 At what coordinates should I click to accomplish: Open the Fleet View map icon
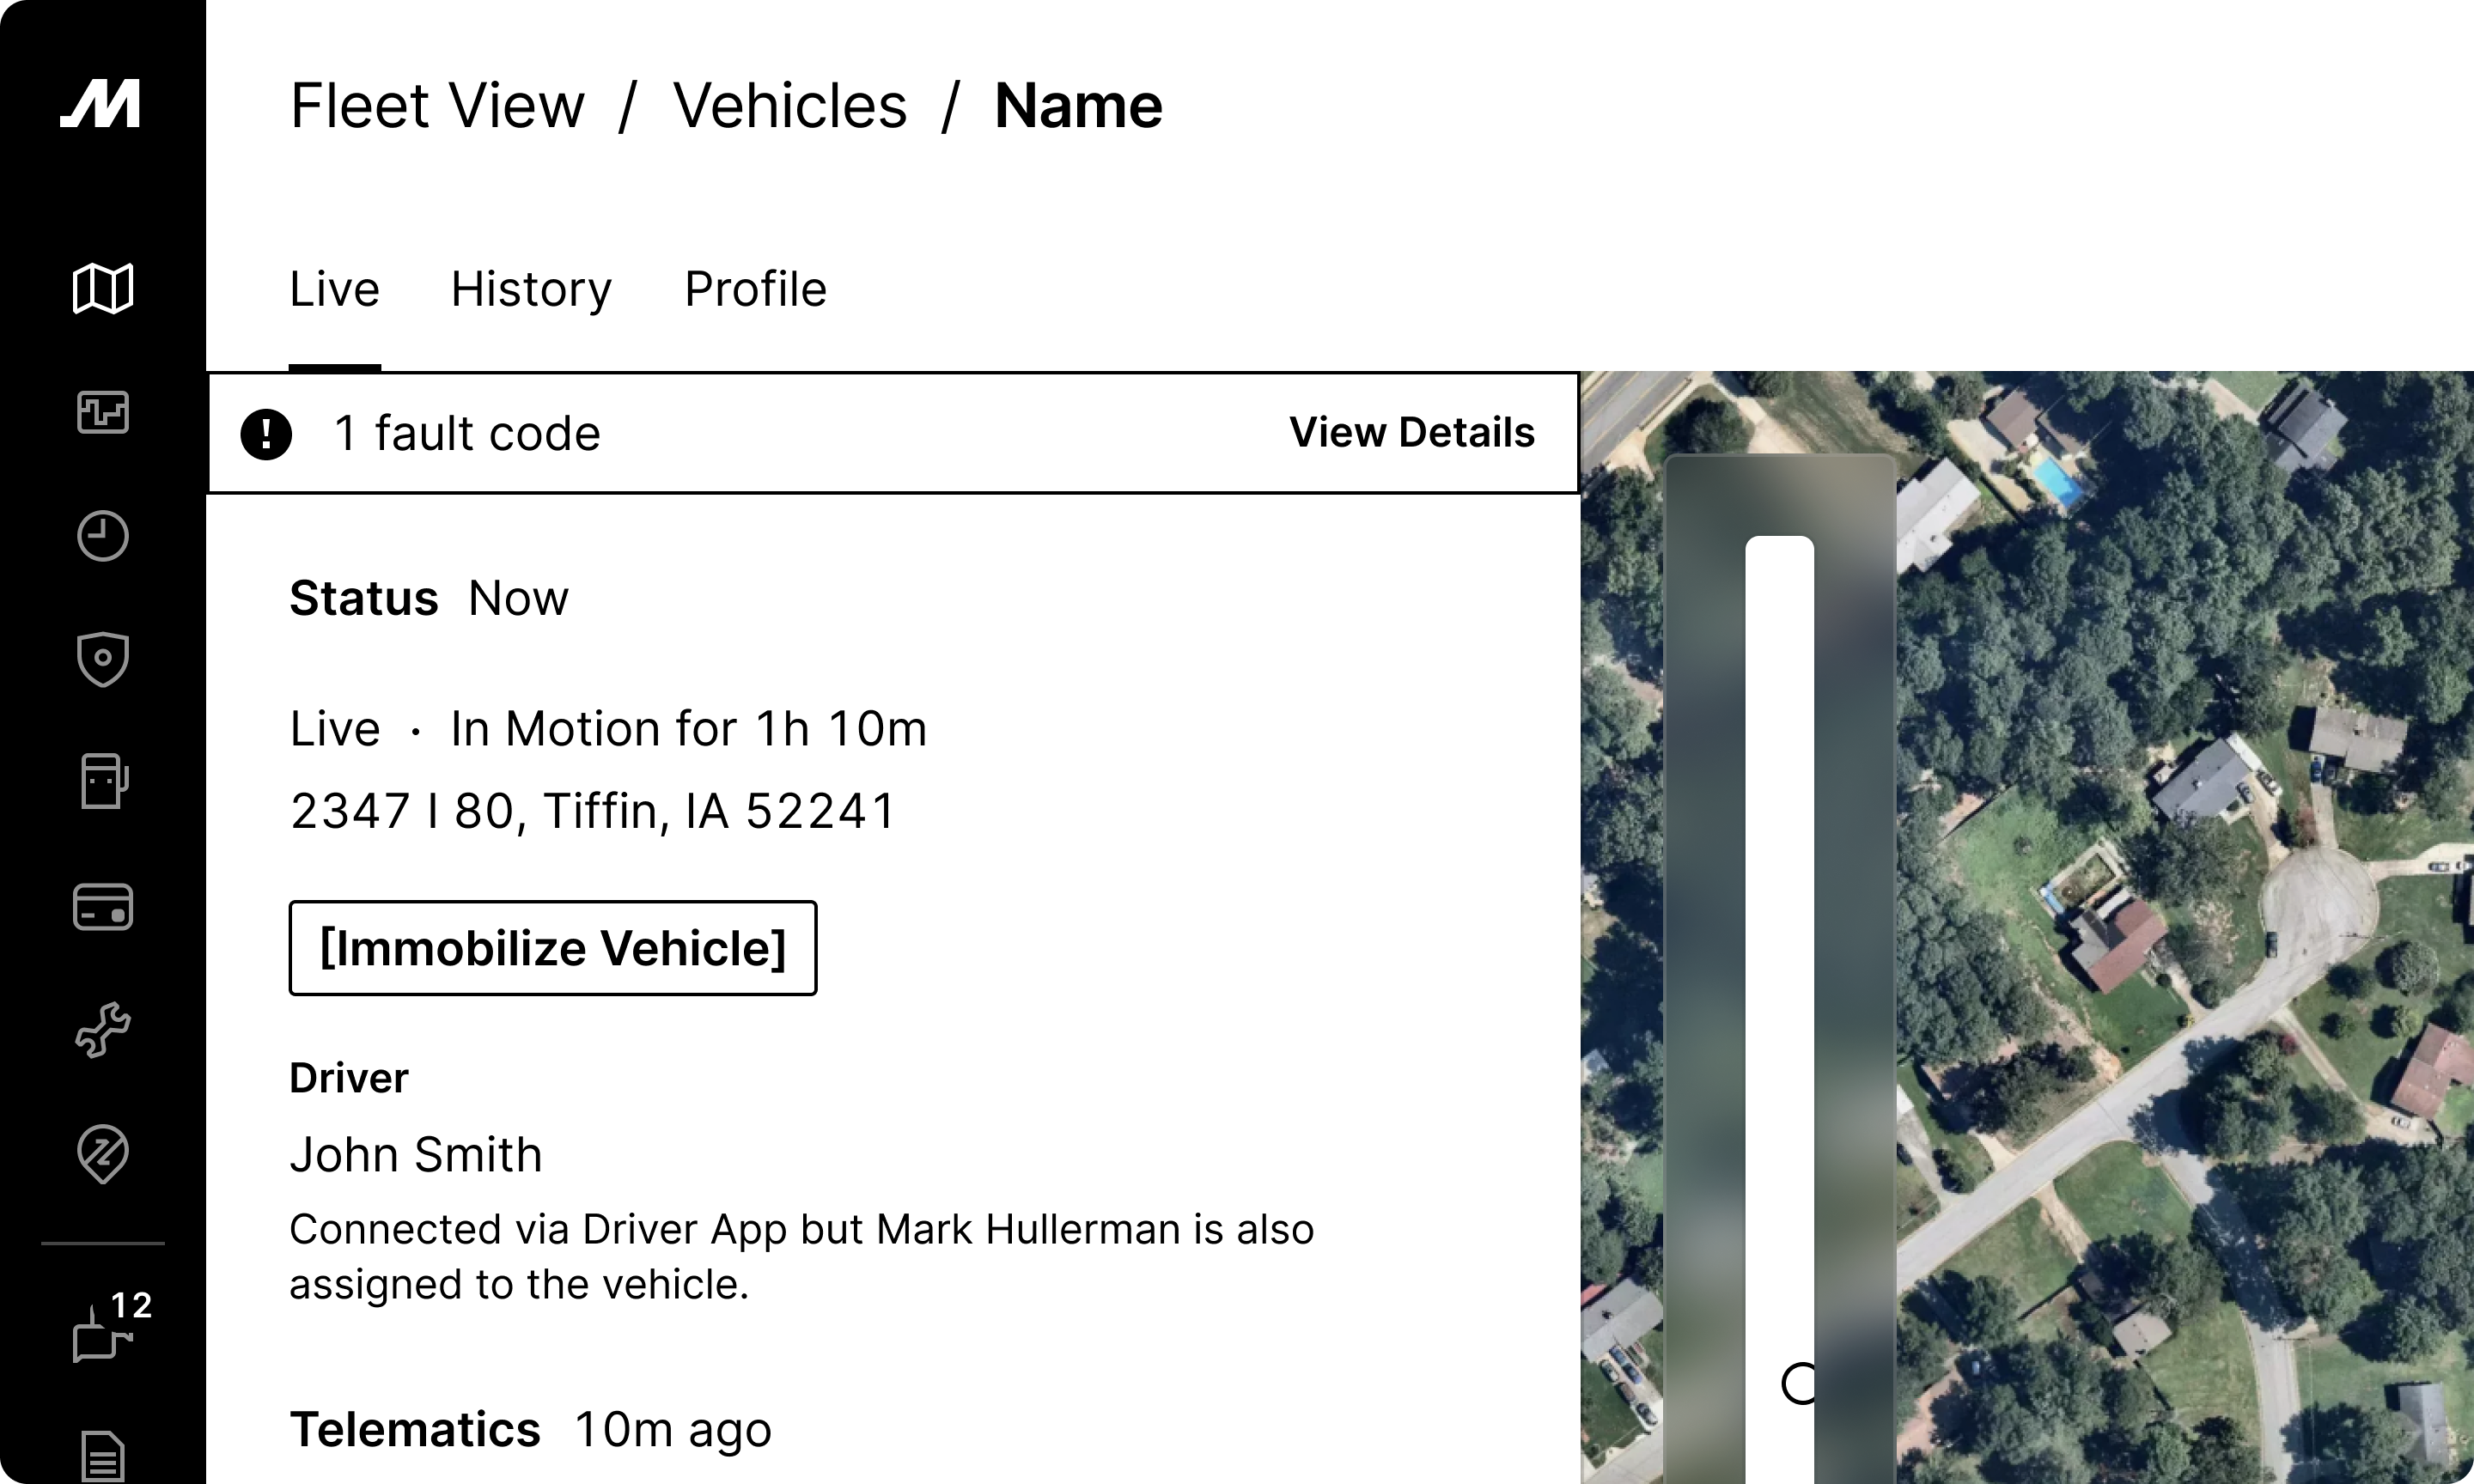[103, 288]
